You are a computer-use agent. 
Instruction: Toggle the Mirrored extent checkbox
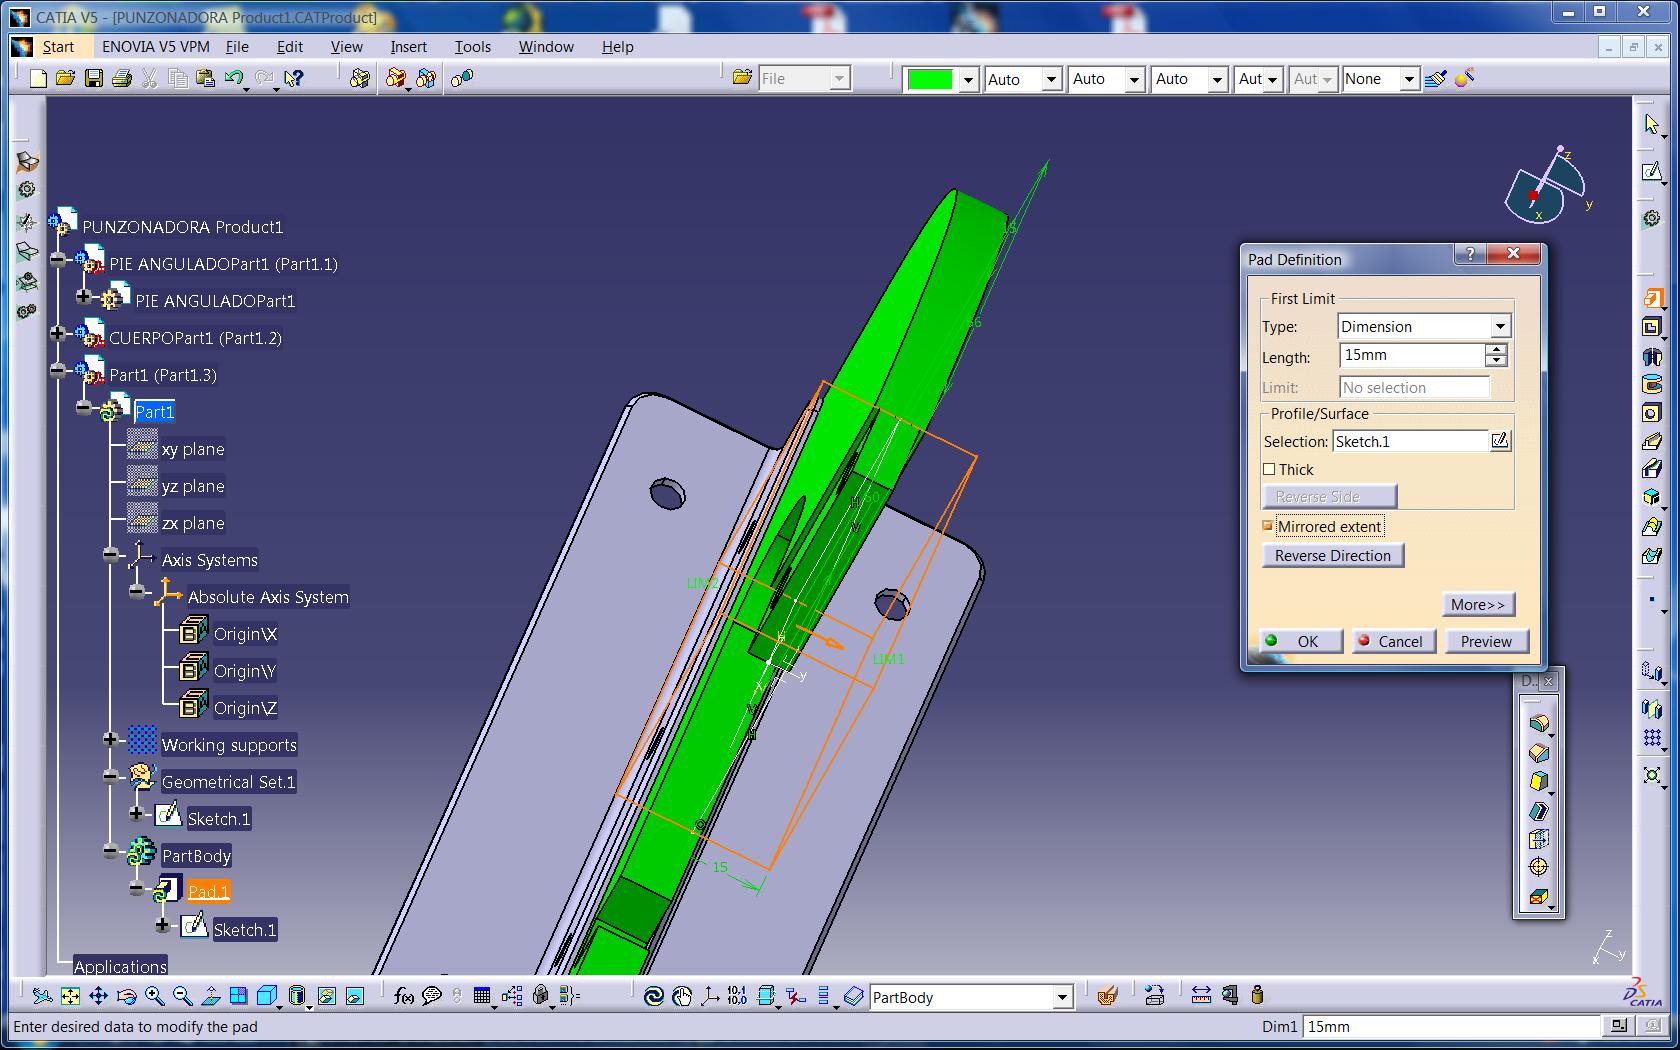pyautogui.click(x=1268, y=526)
